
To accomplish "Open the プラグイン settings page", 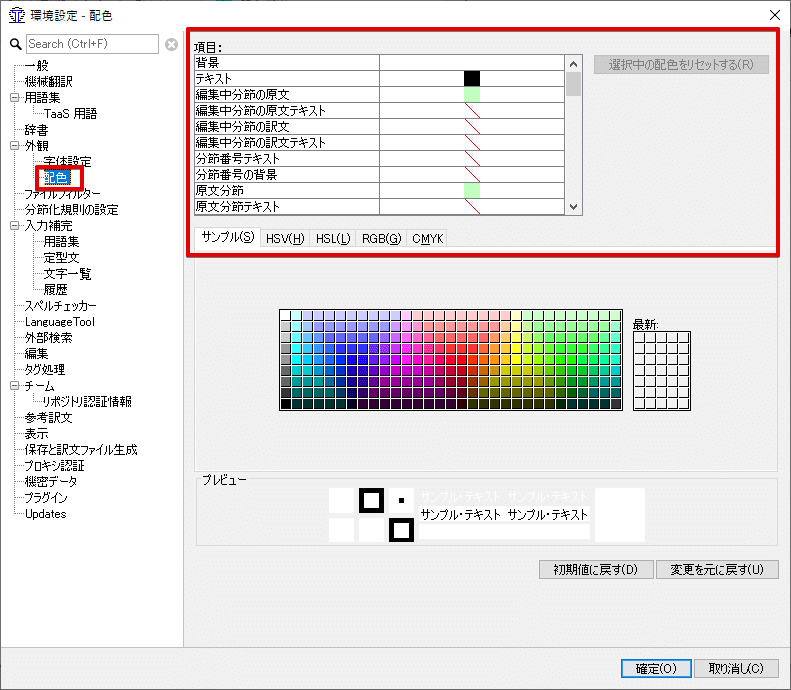I will point(46,498).
